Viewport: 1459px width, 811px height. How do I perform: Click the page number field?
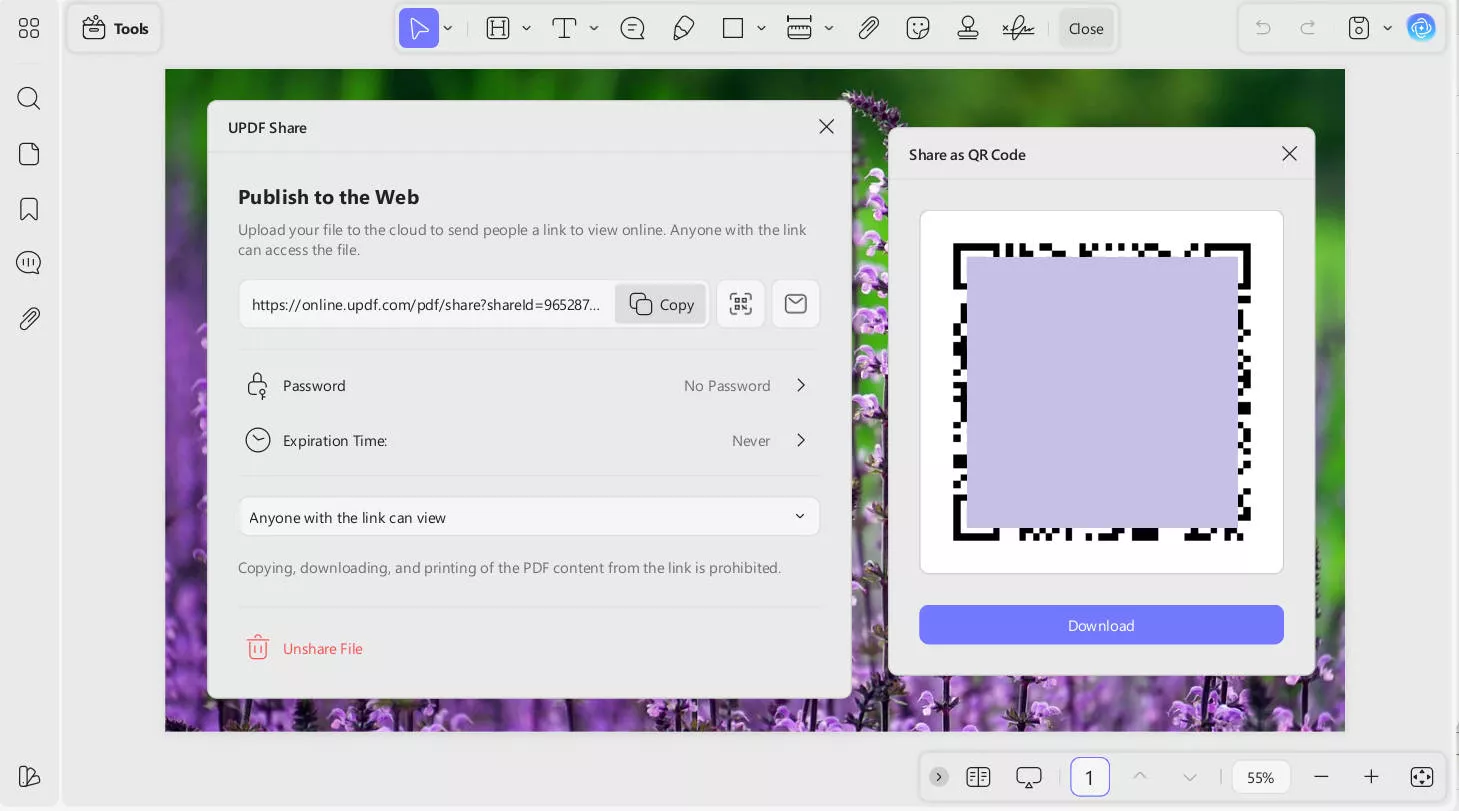click(x=1089, y=777)
